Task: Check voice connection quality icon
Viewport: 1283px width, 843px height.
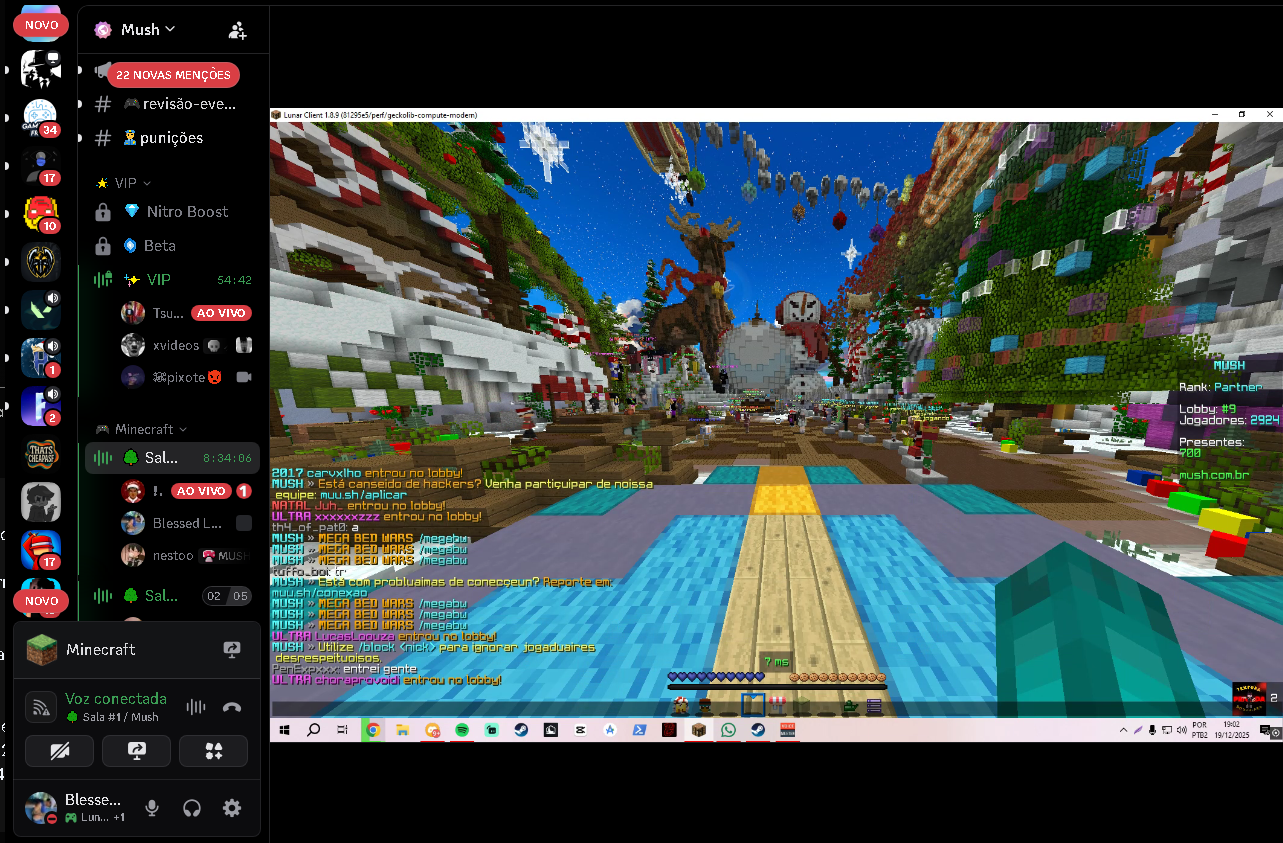Action: click(x=41, y=707)
